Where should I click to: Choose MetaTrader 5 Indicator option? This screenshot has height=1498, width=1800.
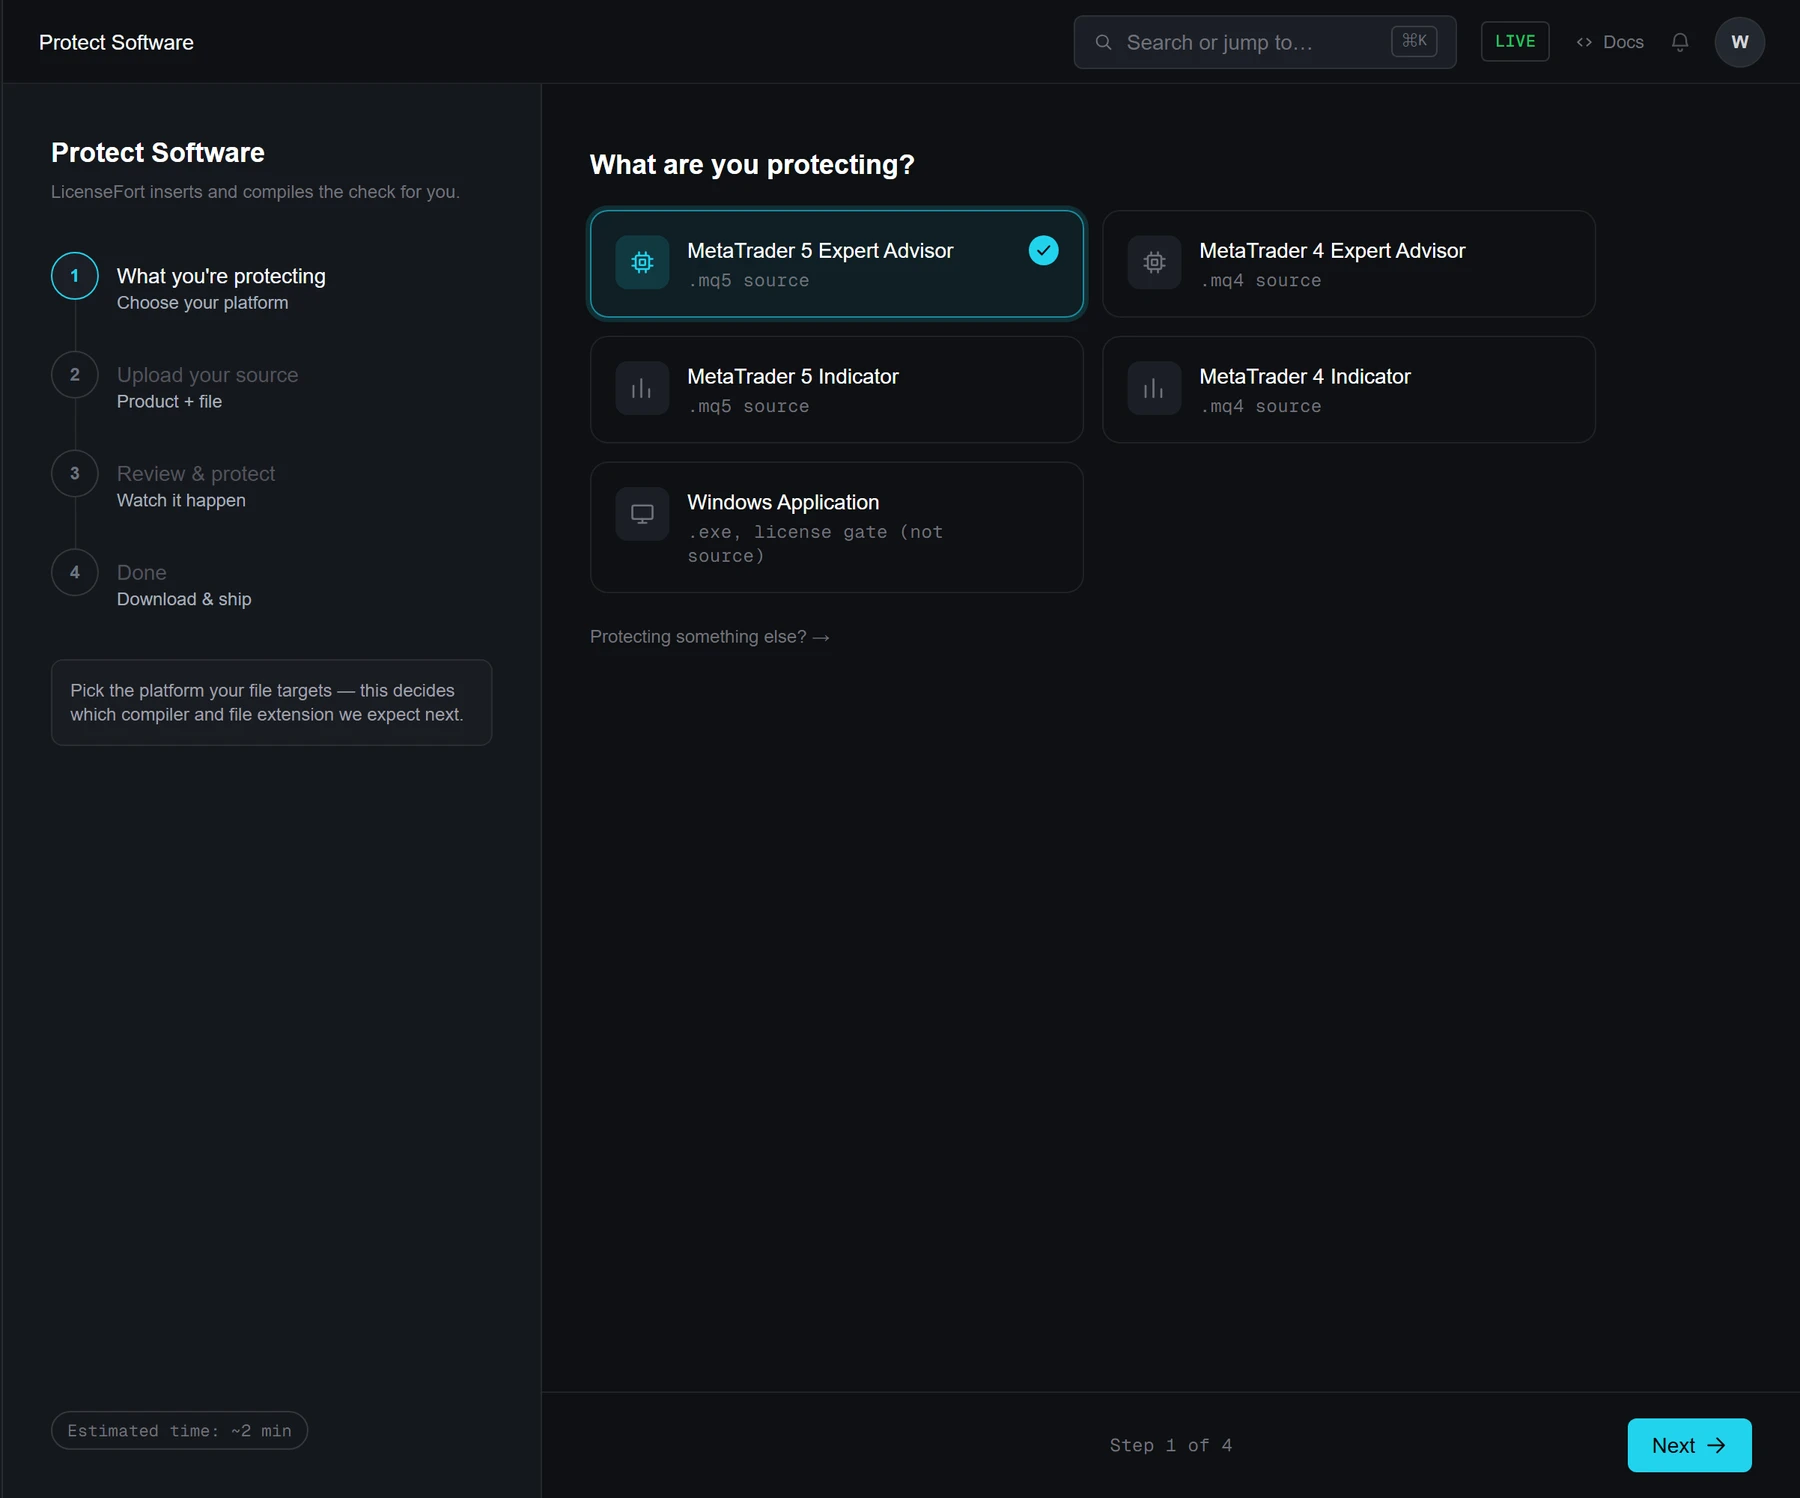click(837, 390)
